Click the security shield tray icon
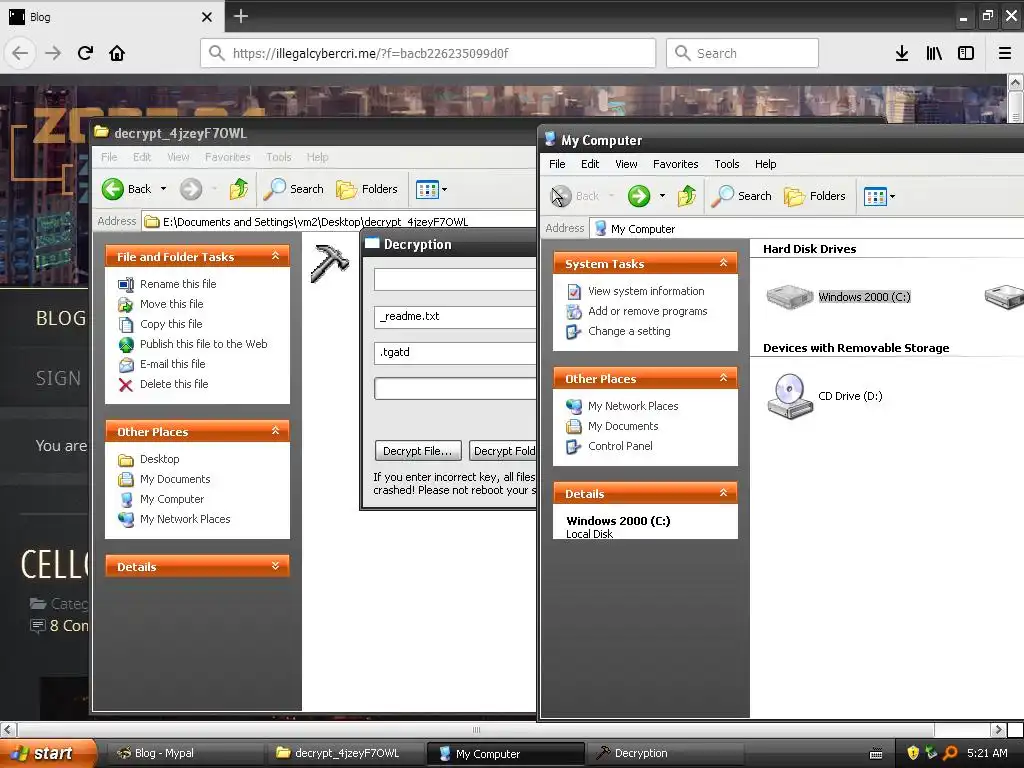 (913, 753)
